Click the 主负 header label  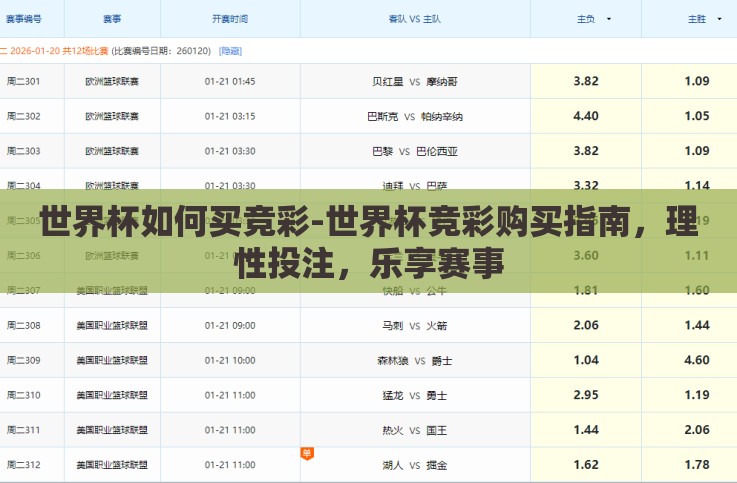[x=586, y=19]
